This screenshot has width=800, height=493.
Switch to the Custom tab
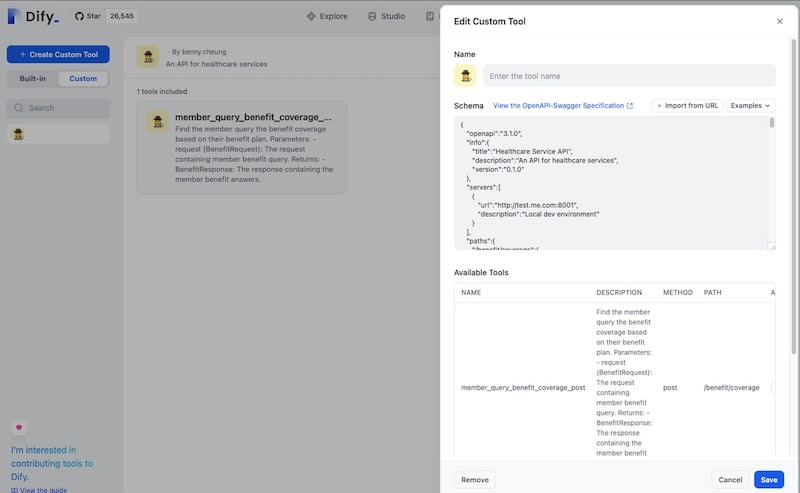(x=83, y=79)
